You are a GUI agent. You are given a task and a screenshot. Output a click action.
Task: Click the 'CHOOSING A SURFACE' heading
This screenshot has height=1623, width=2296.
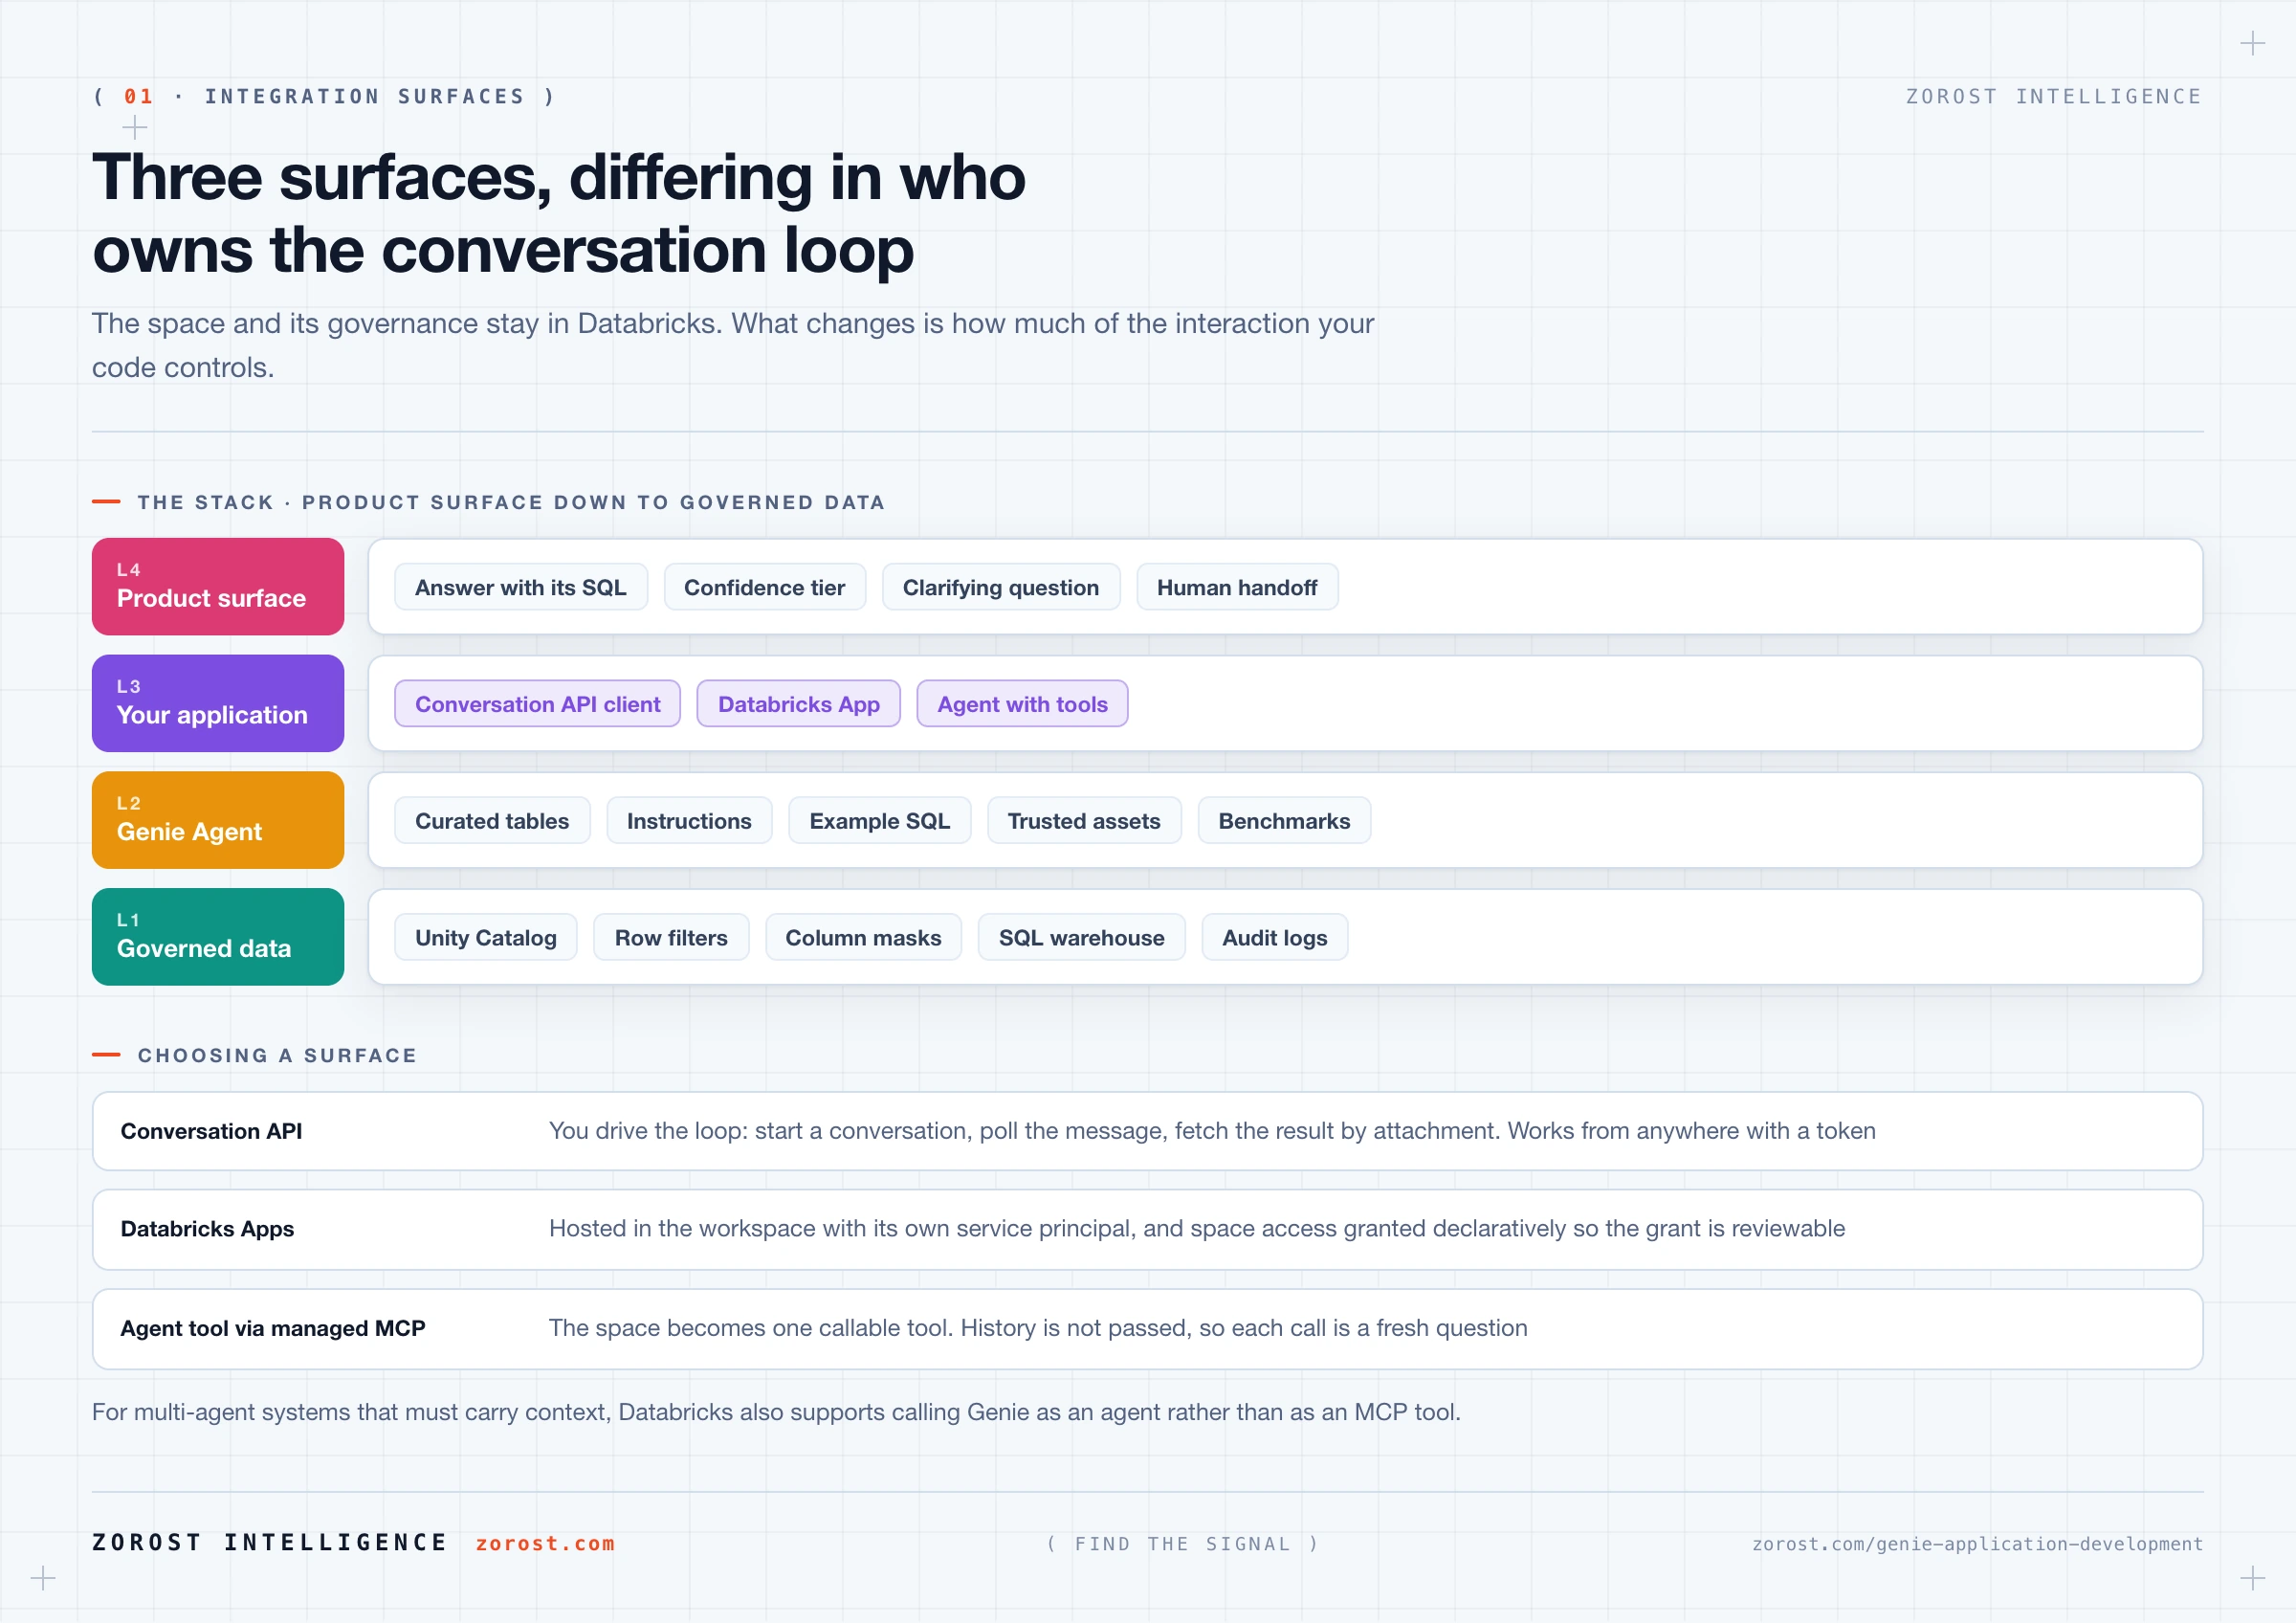pos(277,1055)
